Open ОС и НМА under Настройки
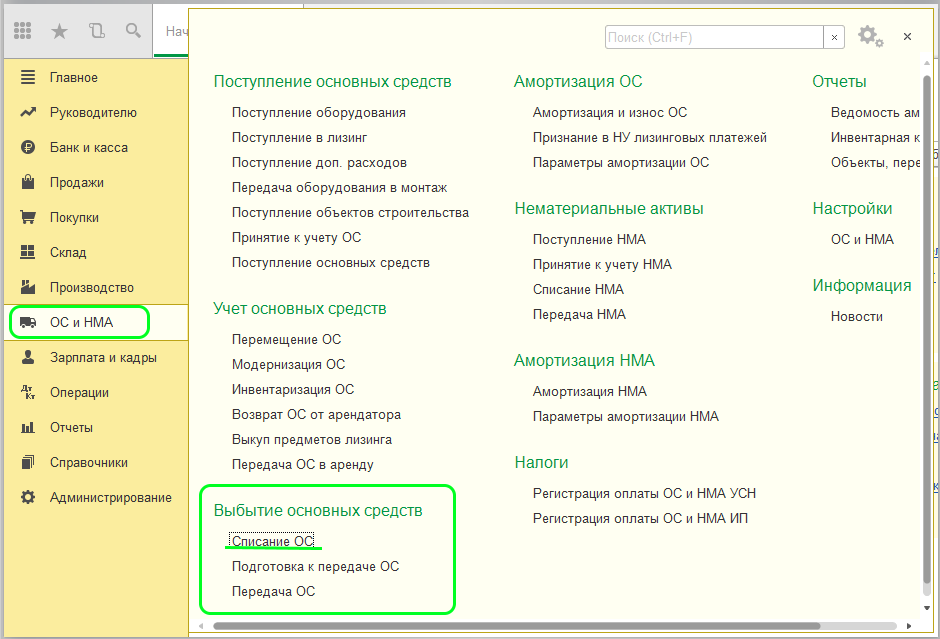 [x=862, y=239]
